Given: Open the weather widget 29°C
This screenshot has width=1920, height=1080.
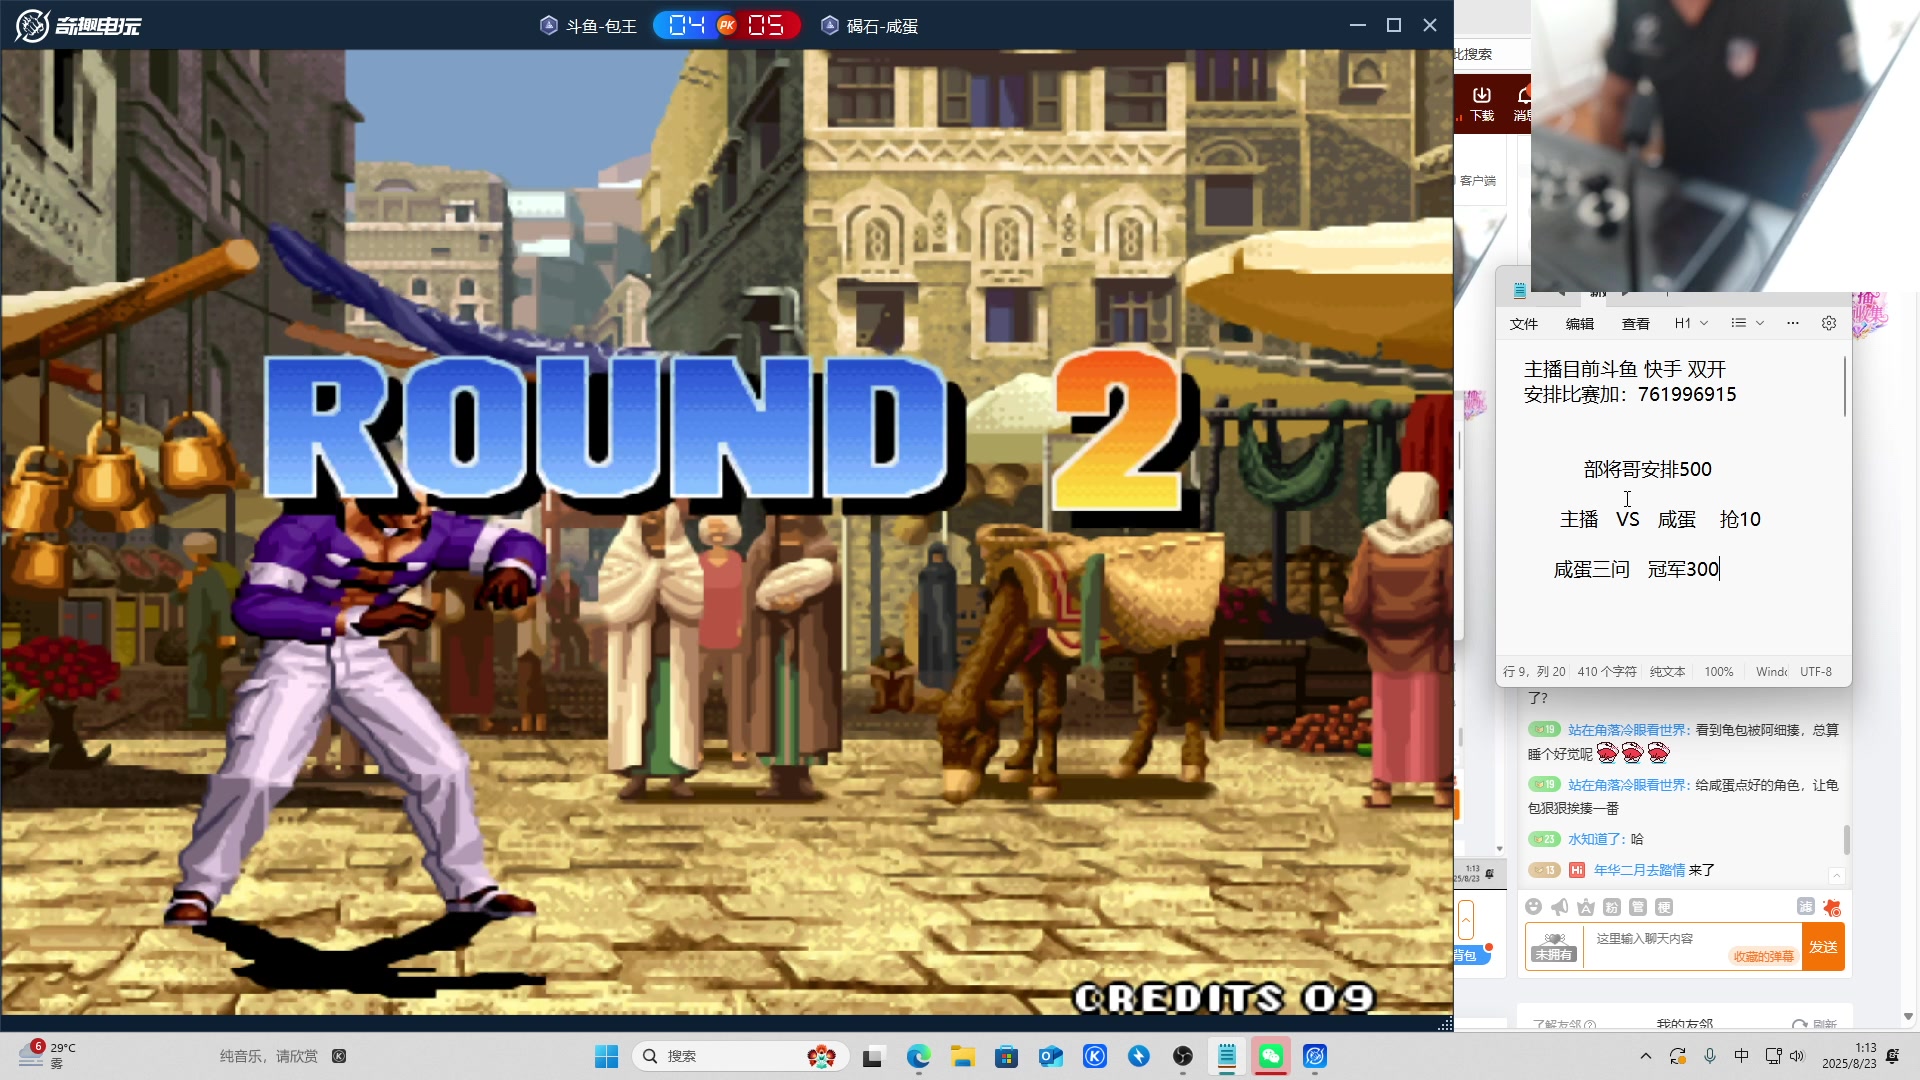Looking at the screenshot, I should (x=46, y=1055).
